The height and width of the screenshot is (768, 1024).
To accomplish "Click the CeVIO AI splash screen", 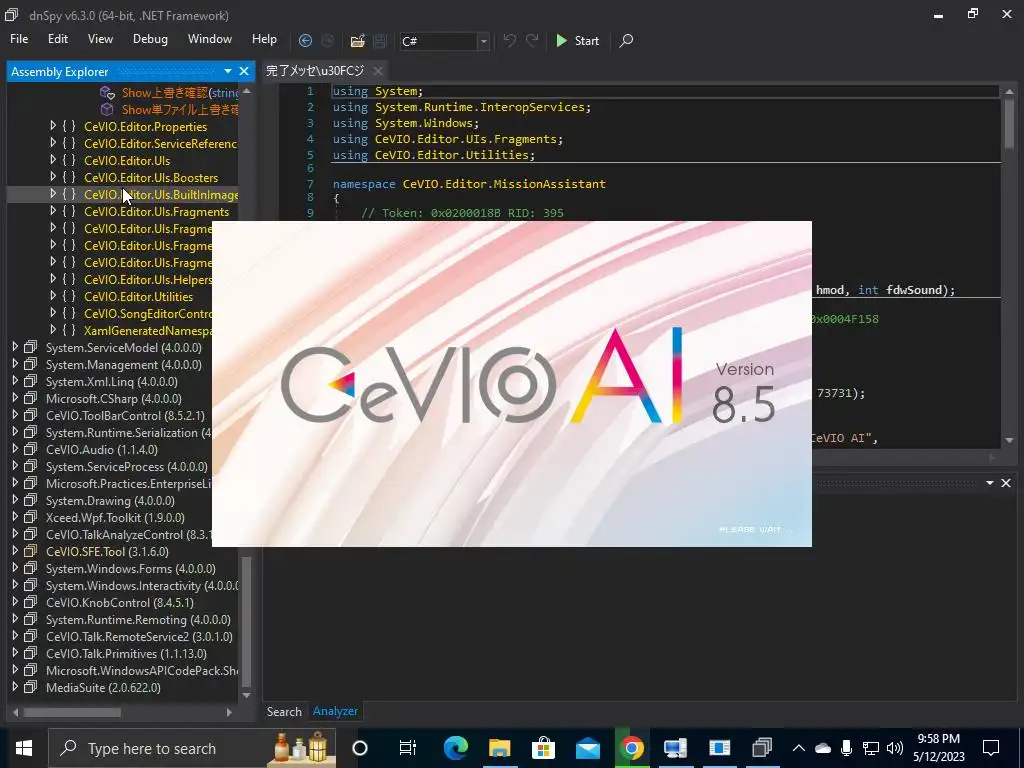I will coord(511,383).
